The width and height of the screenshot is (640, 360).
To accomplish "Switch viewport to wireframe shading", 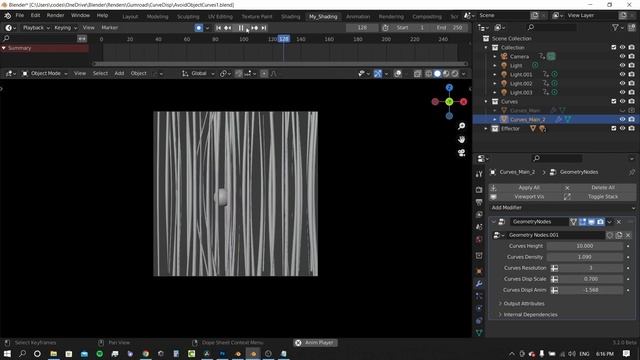I will [x=429, y=73].
